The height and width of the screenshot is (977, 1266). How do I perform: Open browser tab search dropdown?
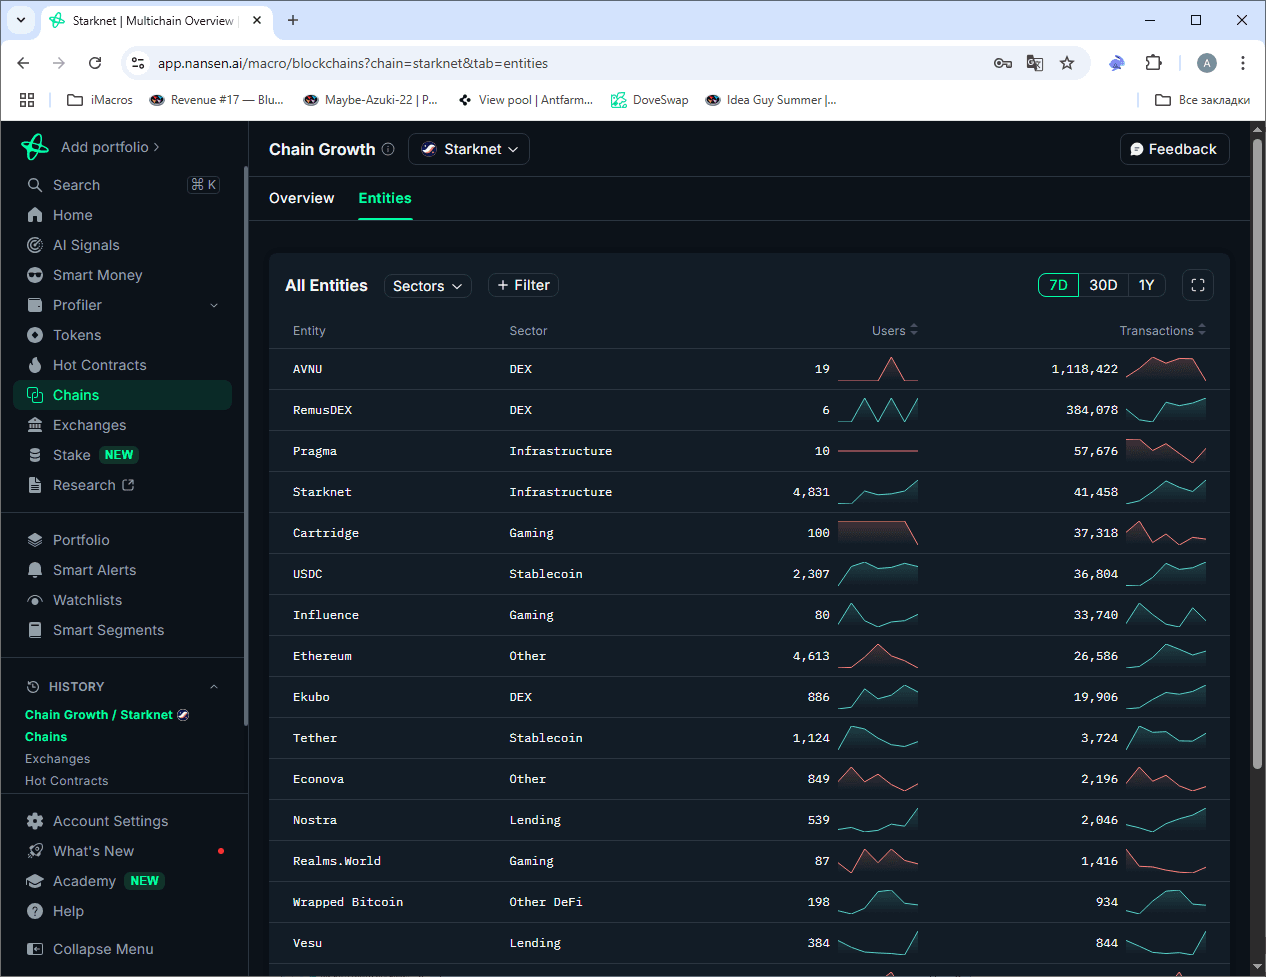tap(20, 20)
